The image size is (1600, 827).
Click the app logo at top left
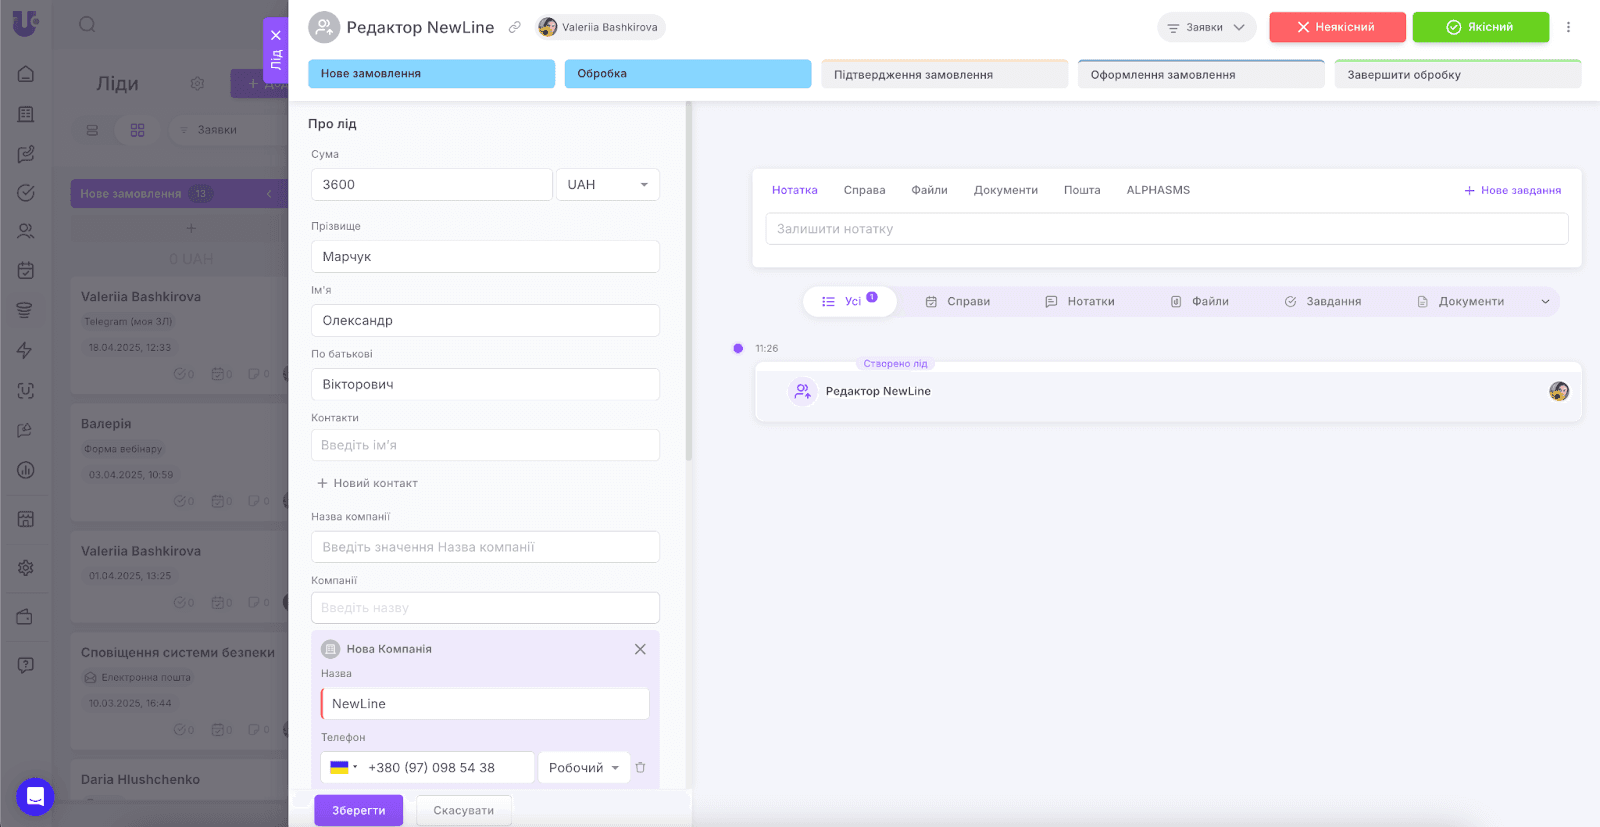coord(26,23)
